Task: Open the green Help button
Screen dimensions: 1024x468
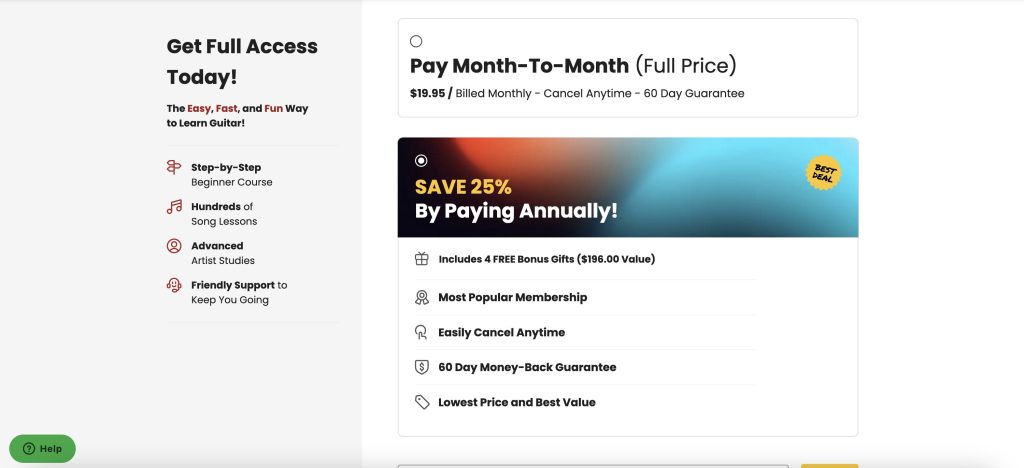Action: click(42, 448)
